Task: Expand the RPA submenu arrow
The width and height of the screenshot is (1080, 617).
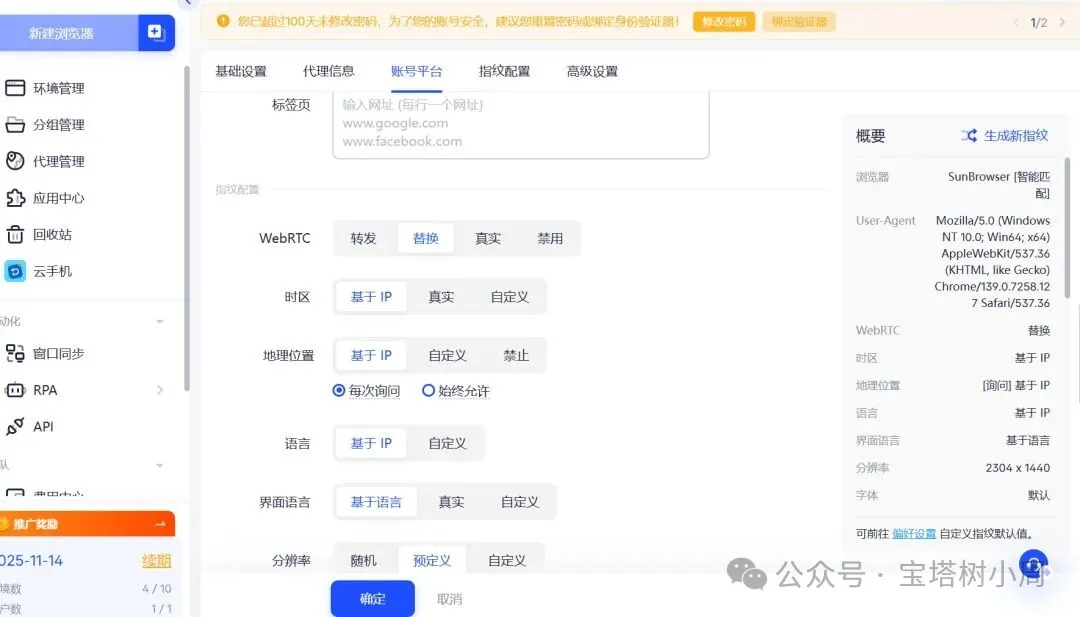Action: pyautogui.click(x=160, y=390)
